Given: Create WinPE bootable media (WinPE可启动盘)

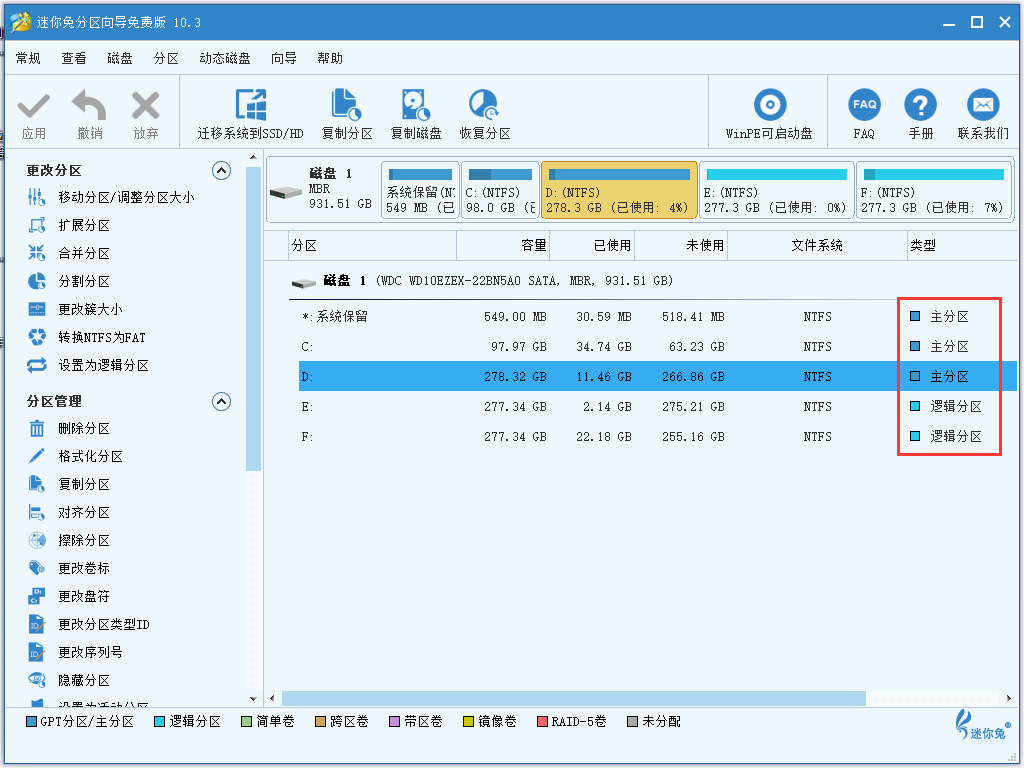Looking at the screenshot, I should coord(769,115).
